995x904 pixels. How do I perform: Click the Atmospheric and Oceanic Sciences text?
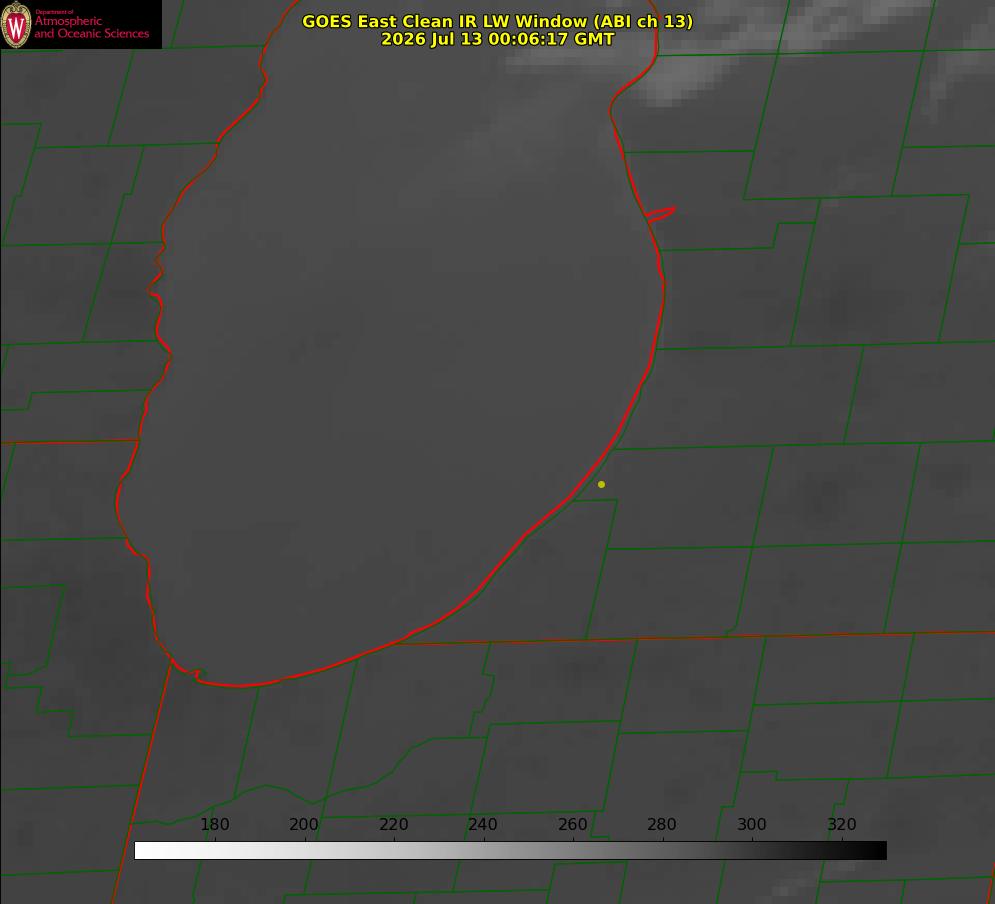(91, 27)
